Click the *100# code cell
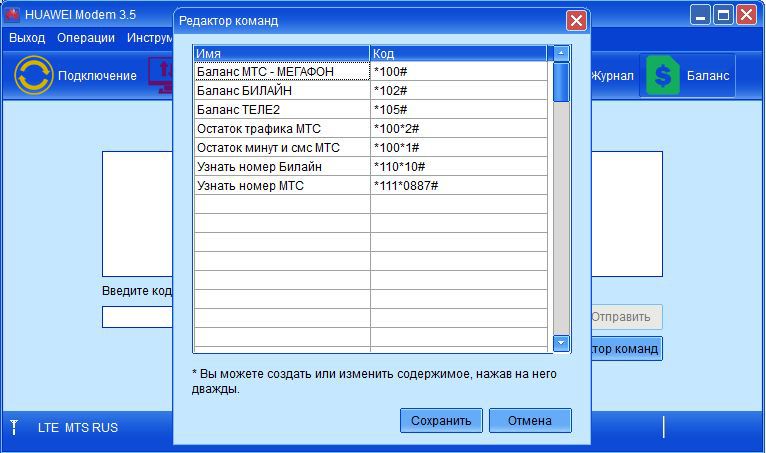This screenshot has width=766, height=453. [x=459, y=71]
